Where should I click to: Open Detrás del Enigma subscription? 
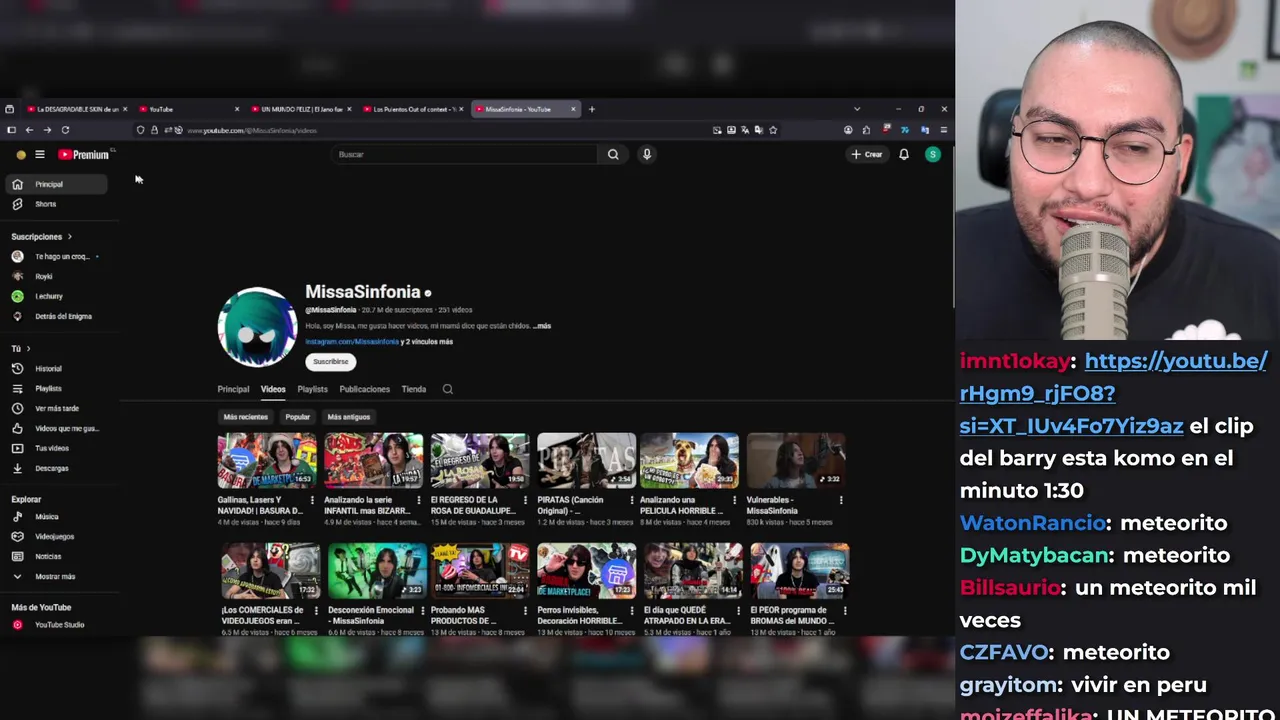(x=58, y=317)
